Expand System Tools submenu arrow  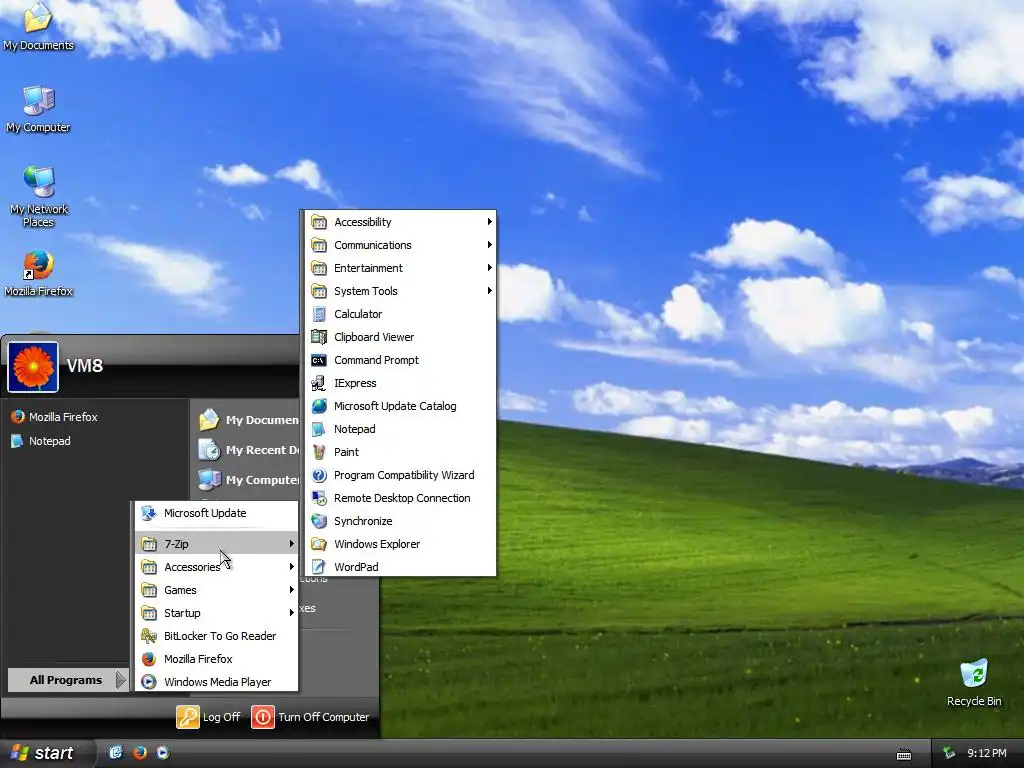[489, 291]
